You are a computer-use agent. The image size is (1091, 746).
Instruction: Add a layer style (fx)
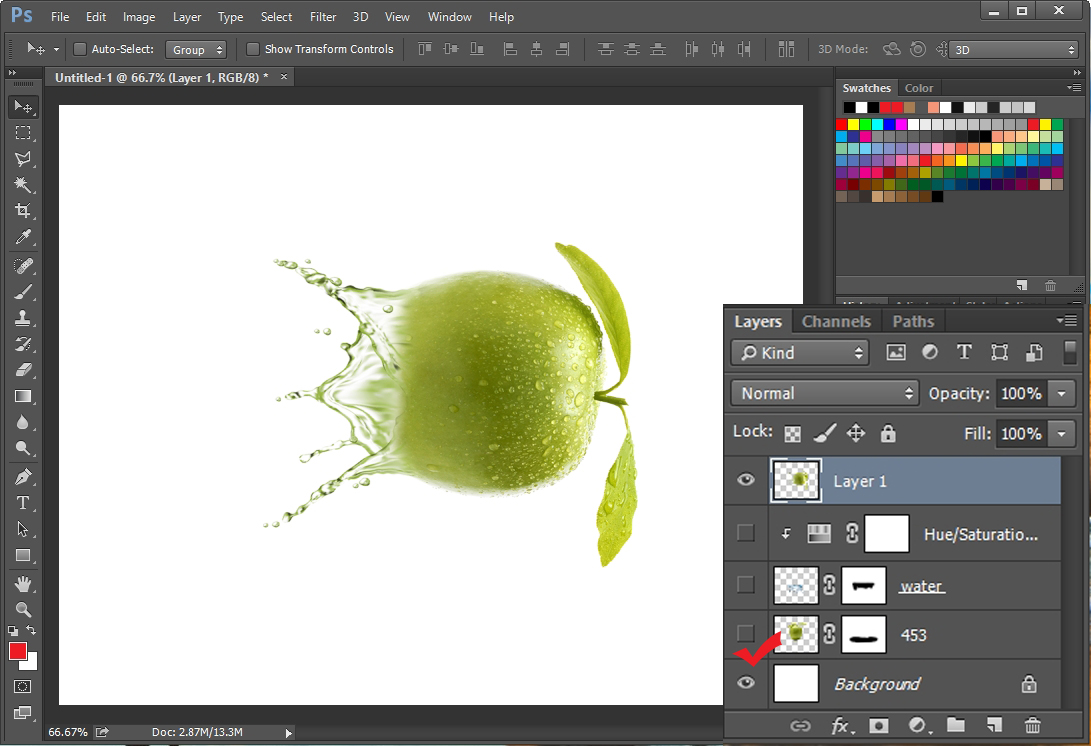(841, 726)
